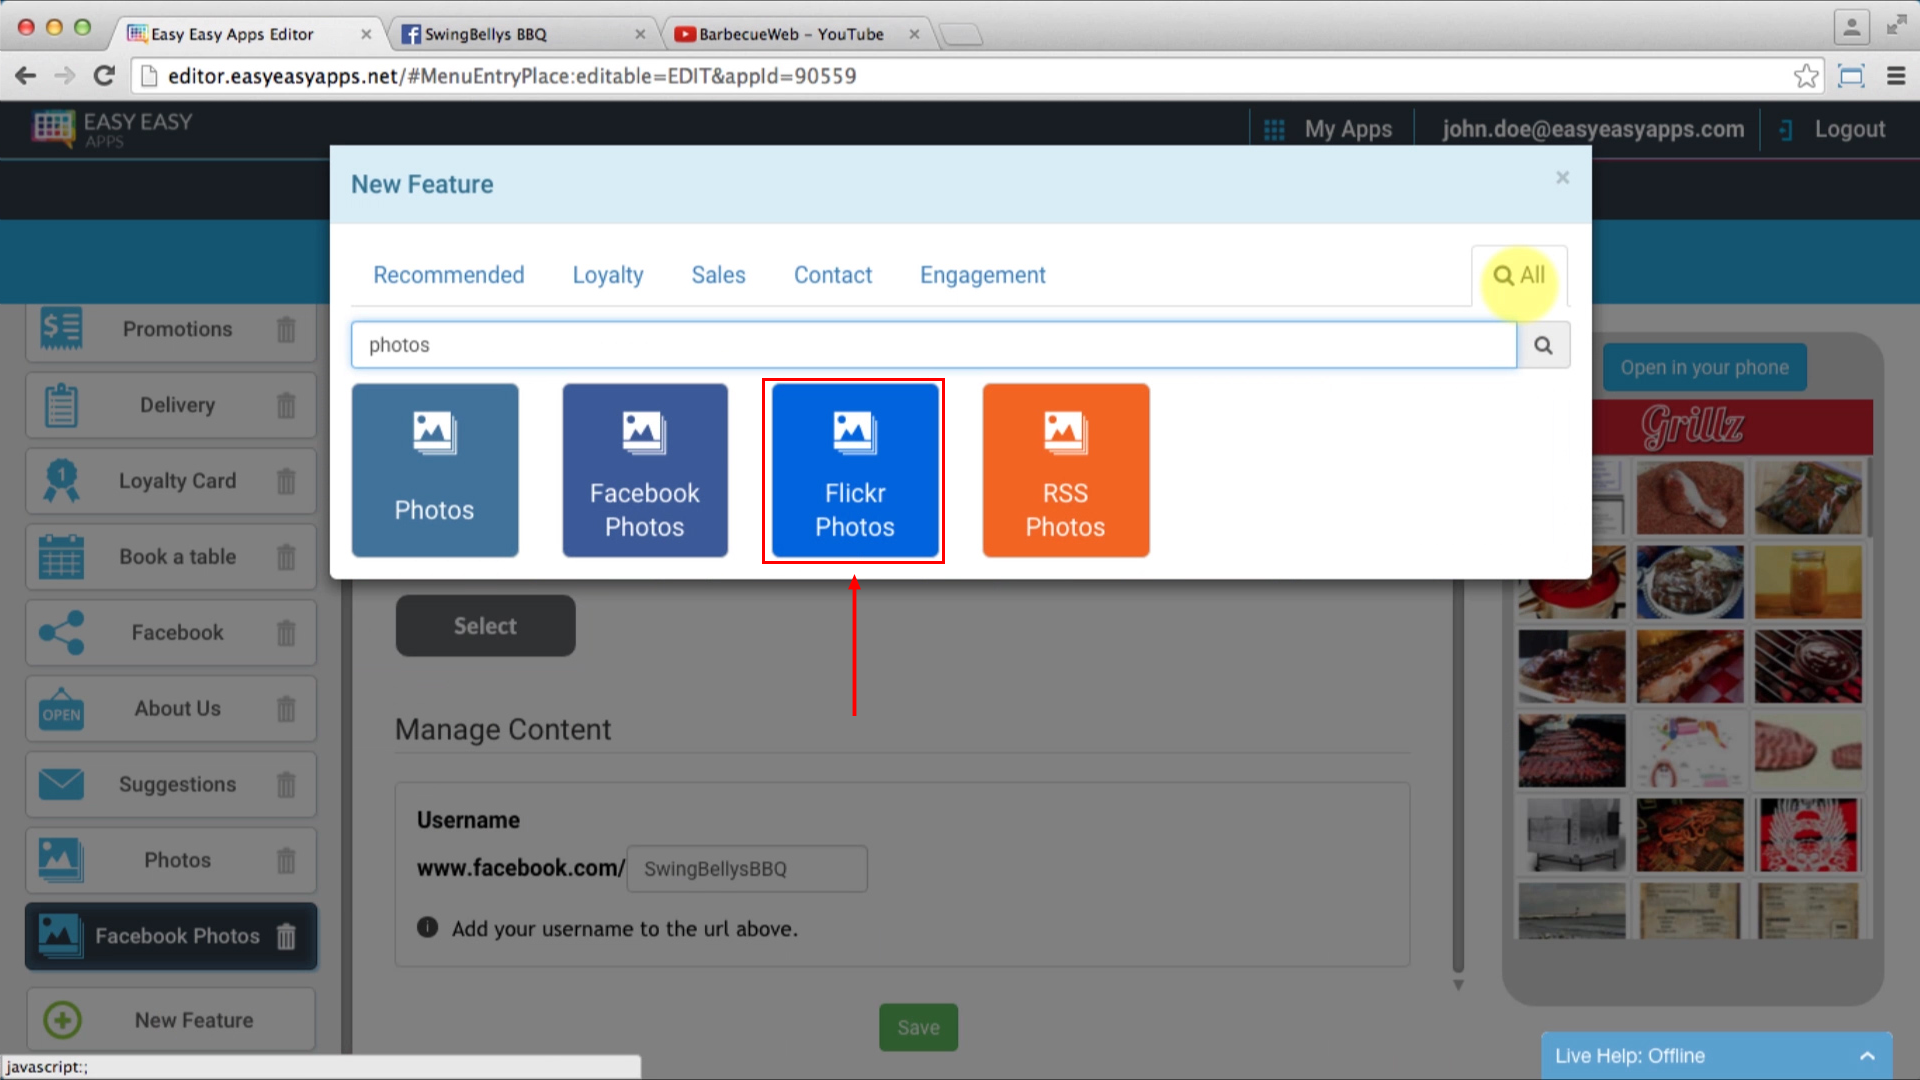Expand the Loyalty tab category
This screenshot has width=1920, height=1080.
click(x=608, y=274)
